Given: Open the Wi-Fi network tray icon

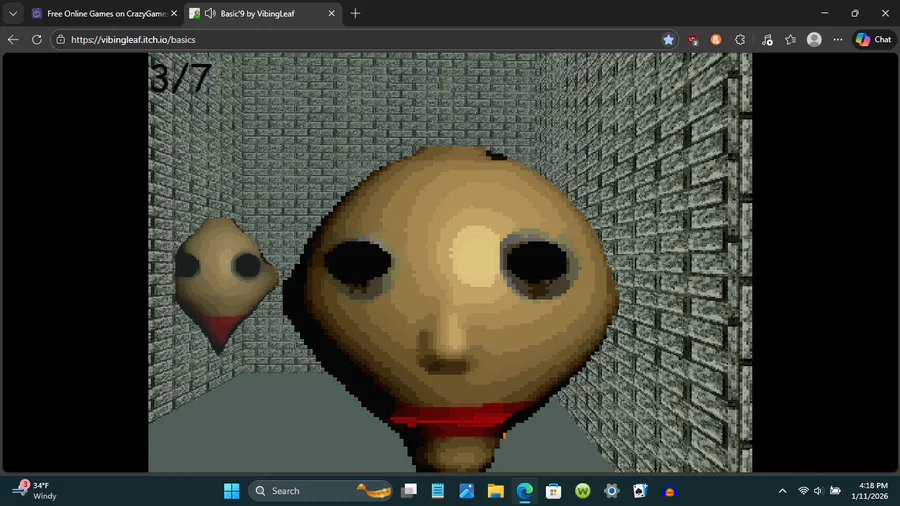Looking at the screenshot, I should (x=804, y=491).
